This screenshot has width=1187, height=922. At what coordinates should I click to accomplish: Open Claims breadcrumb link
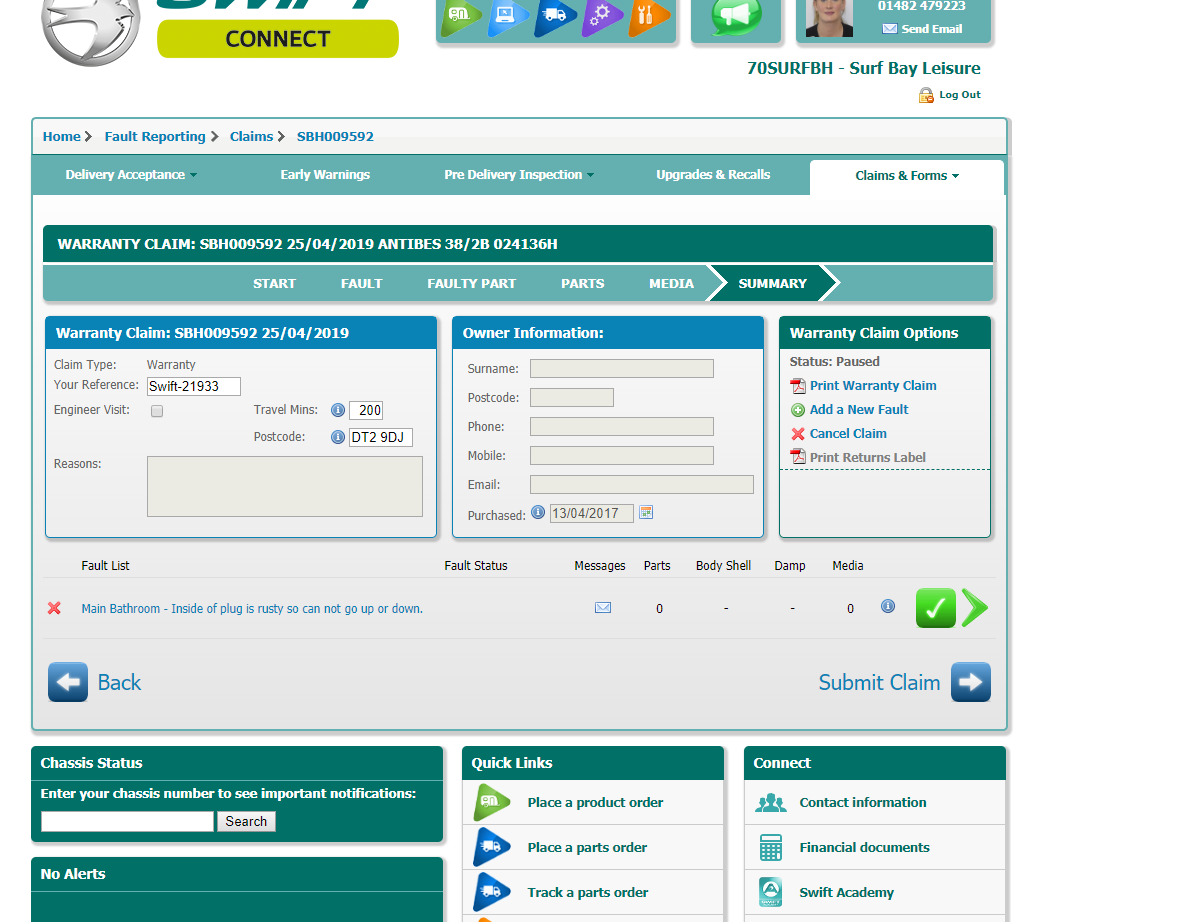[x=251, y=136]
